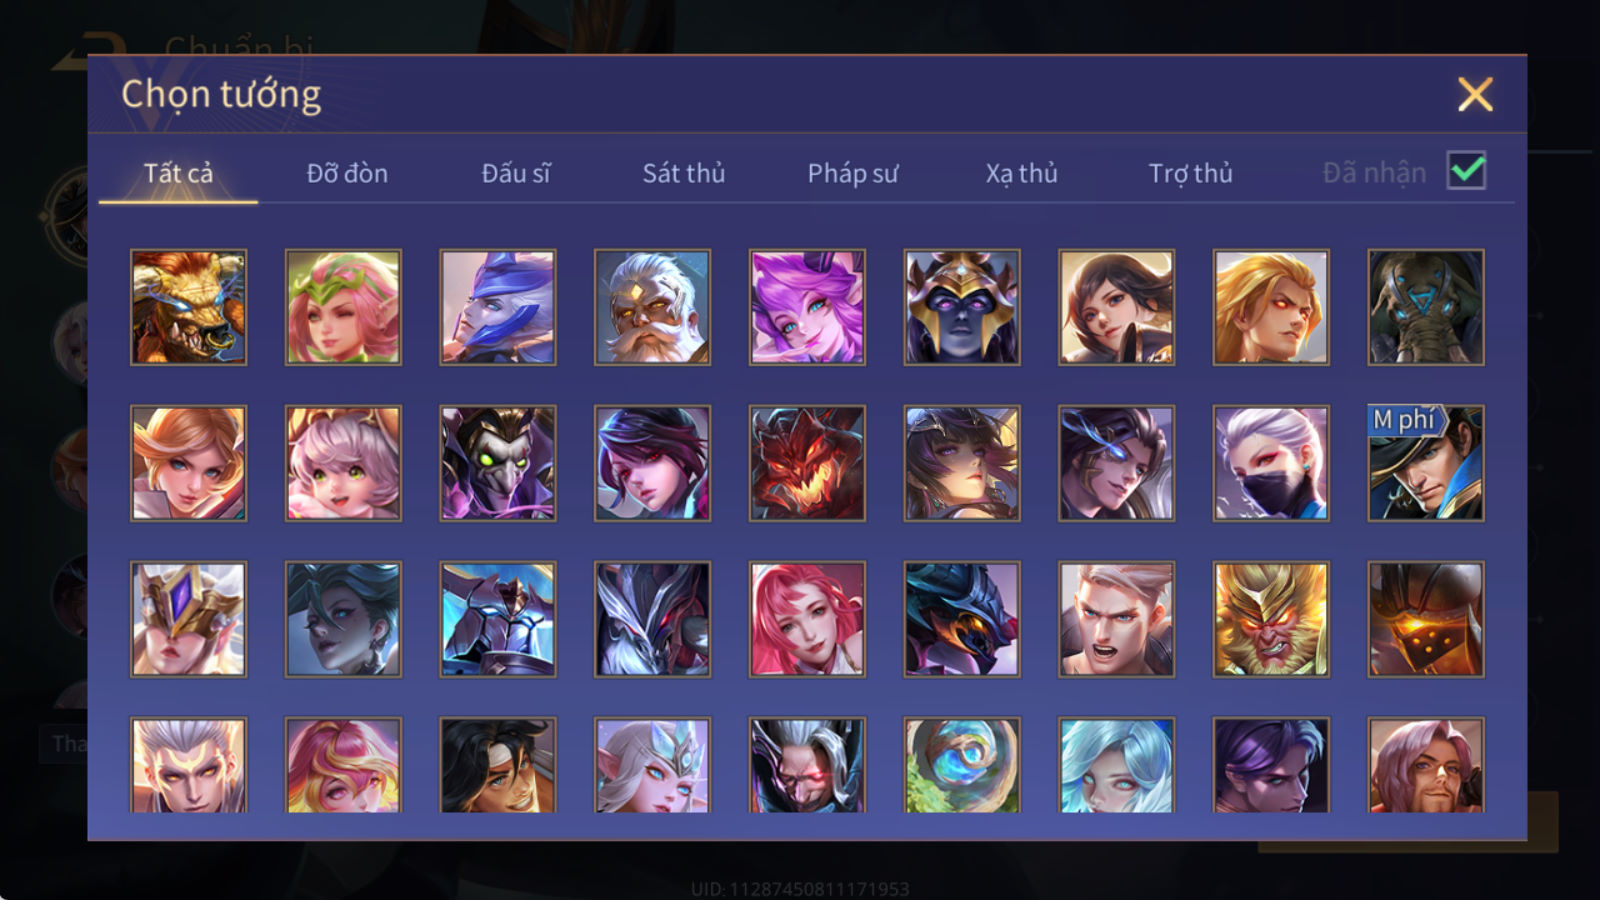Screen dimensions: 1600x900
Task: Choose the green-eyed plague mask hero
Action: 498,463
